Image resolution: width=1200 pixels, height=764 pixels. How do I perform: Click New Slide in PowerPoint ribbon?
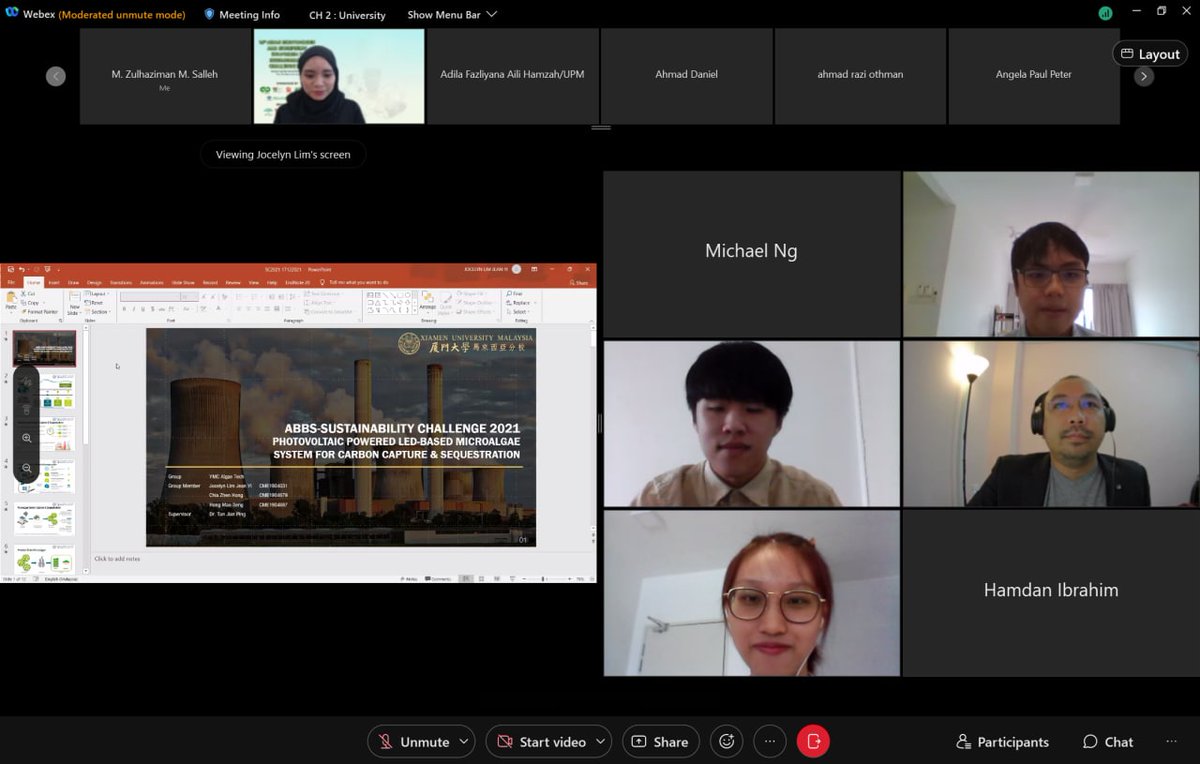pos(74,302)
